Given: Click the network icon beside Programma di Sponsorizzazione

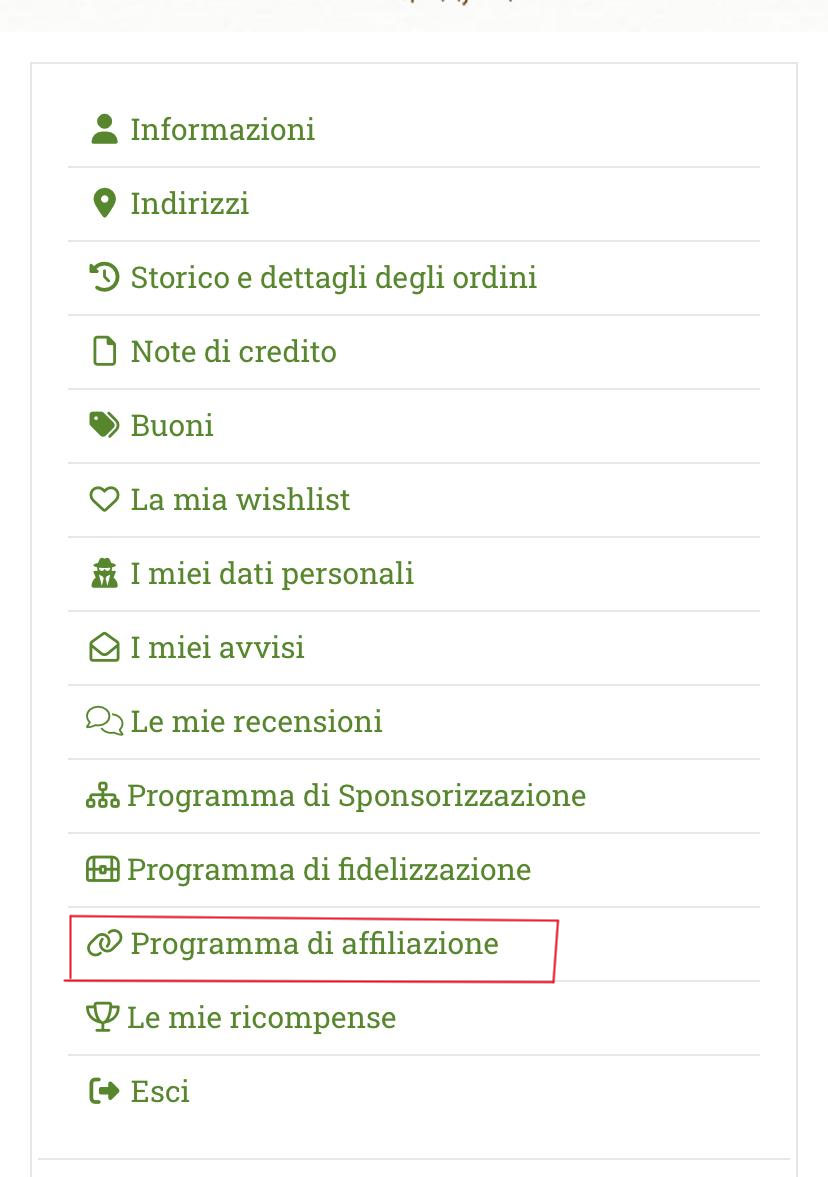Looking at the screenshot, I should pyautogui.click(x=102, y=794).
